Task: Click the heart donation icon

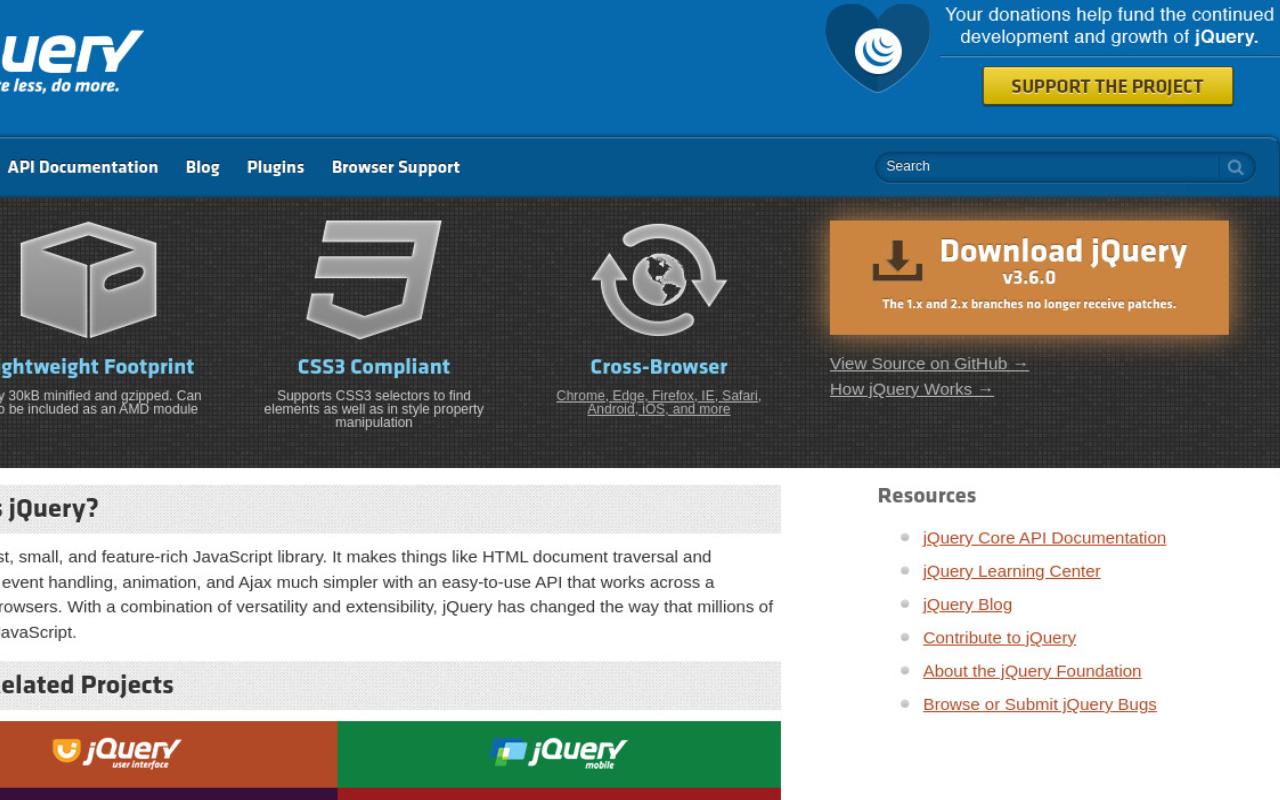Action: 877,47
